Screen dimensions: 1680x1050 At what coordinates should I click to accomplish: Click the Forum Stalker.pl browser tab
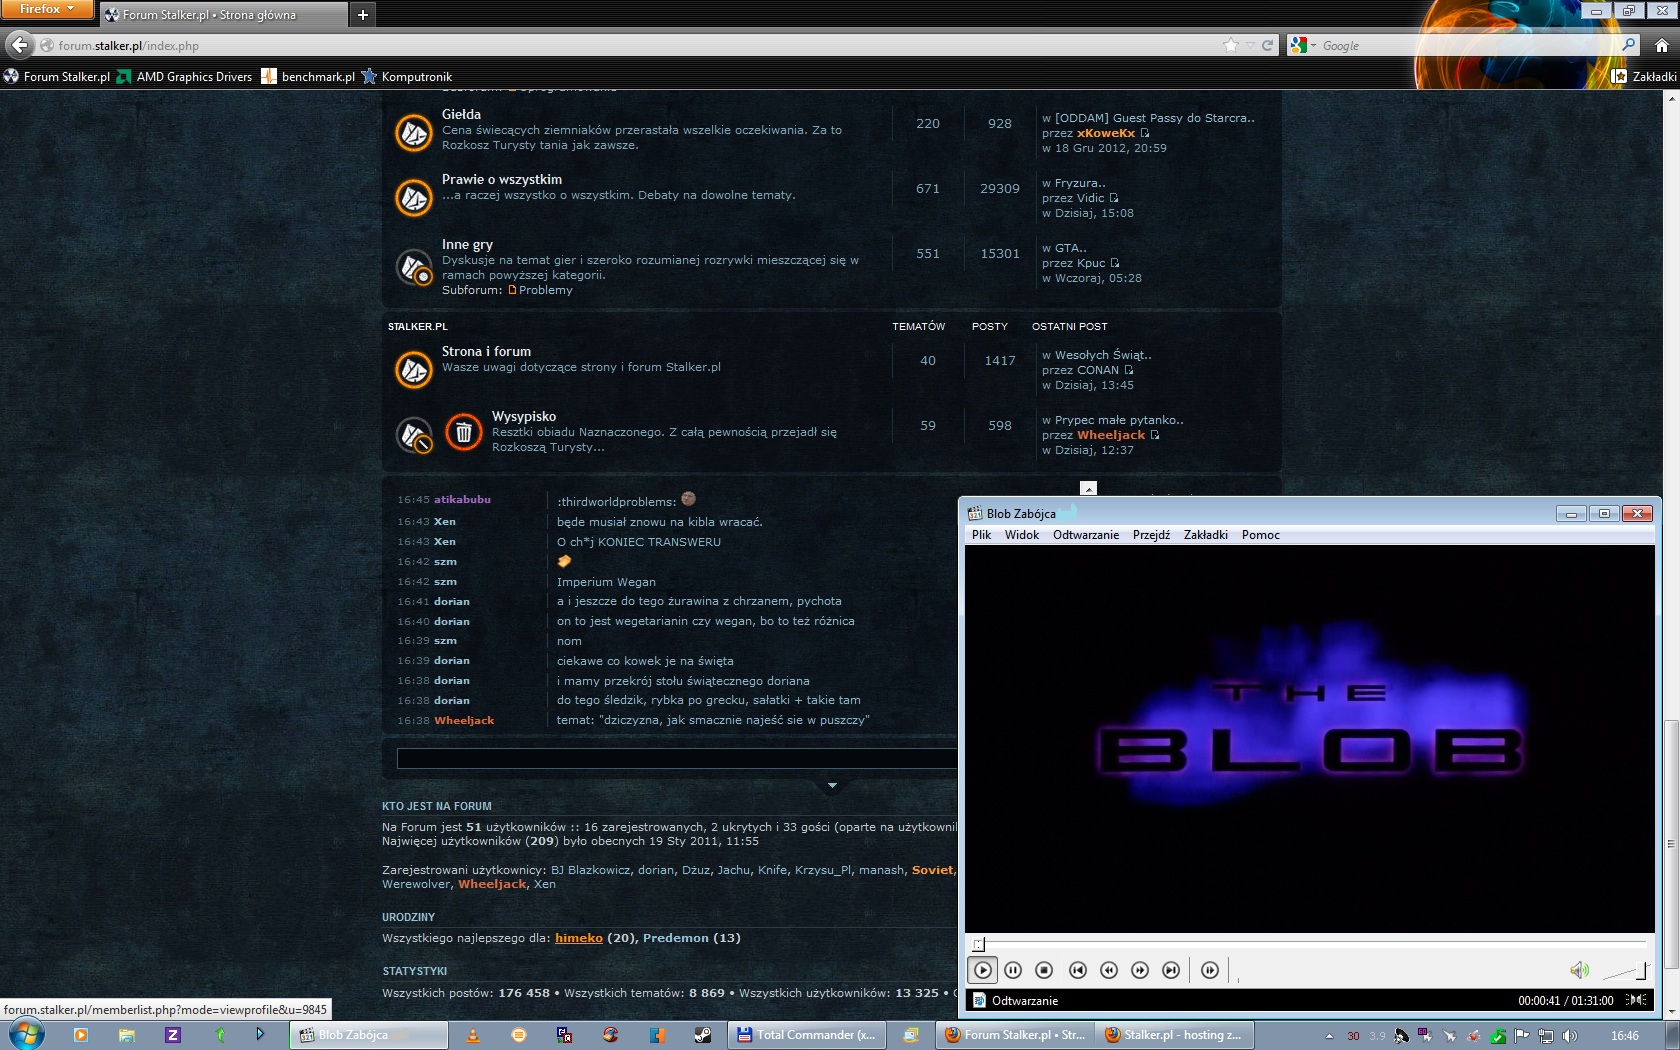pos(224,15)
